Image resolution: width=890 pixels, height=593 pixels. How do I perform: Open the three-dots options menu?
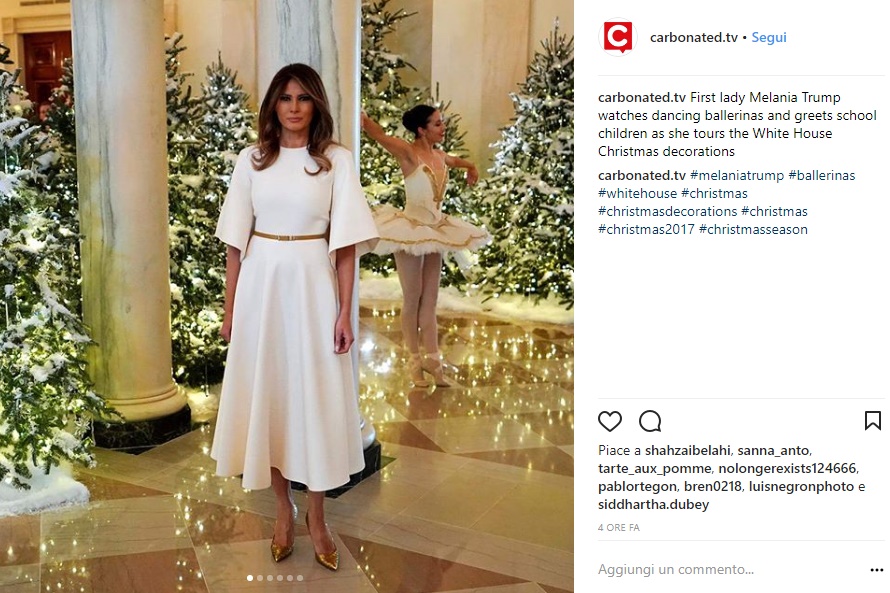pos(876,570)
